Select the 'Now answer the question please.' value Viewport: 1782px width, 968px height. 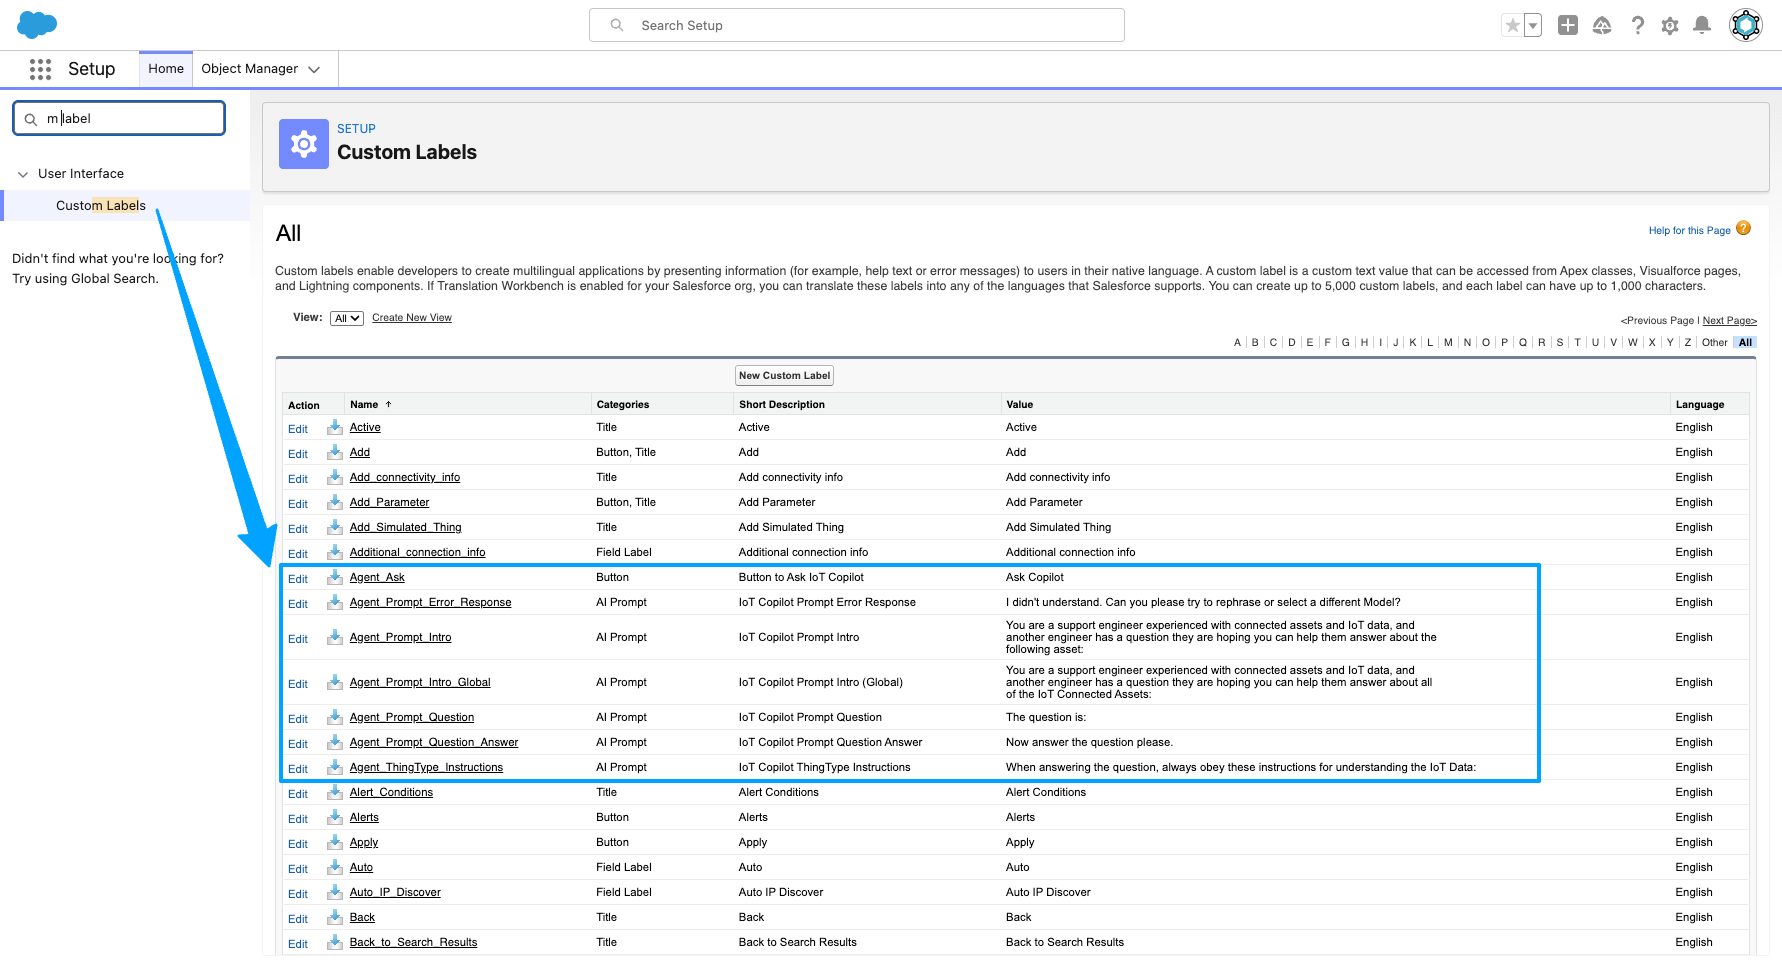[x=1089, y=742]
